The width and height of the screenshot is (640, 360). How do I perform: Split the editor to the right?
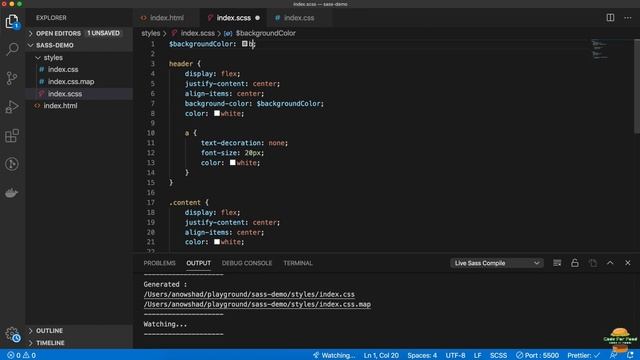point(610,18)
